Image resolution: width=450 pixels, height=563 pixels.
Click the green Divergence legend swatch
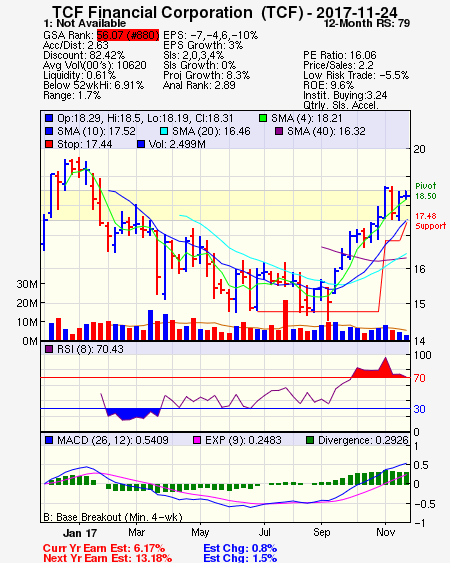pyautogui.click(x=310, y=440)
